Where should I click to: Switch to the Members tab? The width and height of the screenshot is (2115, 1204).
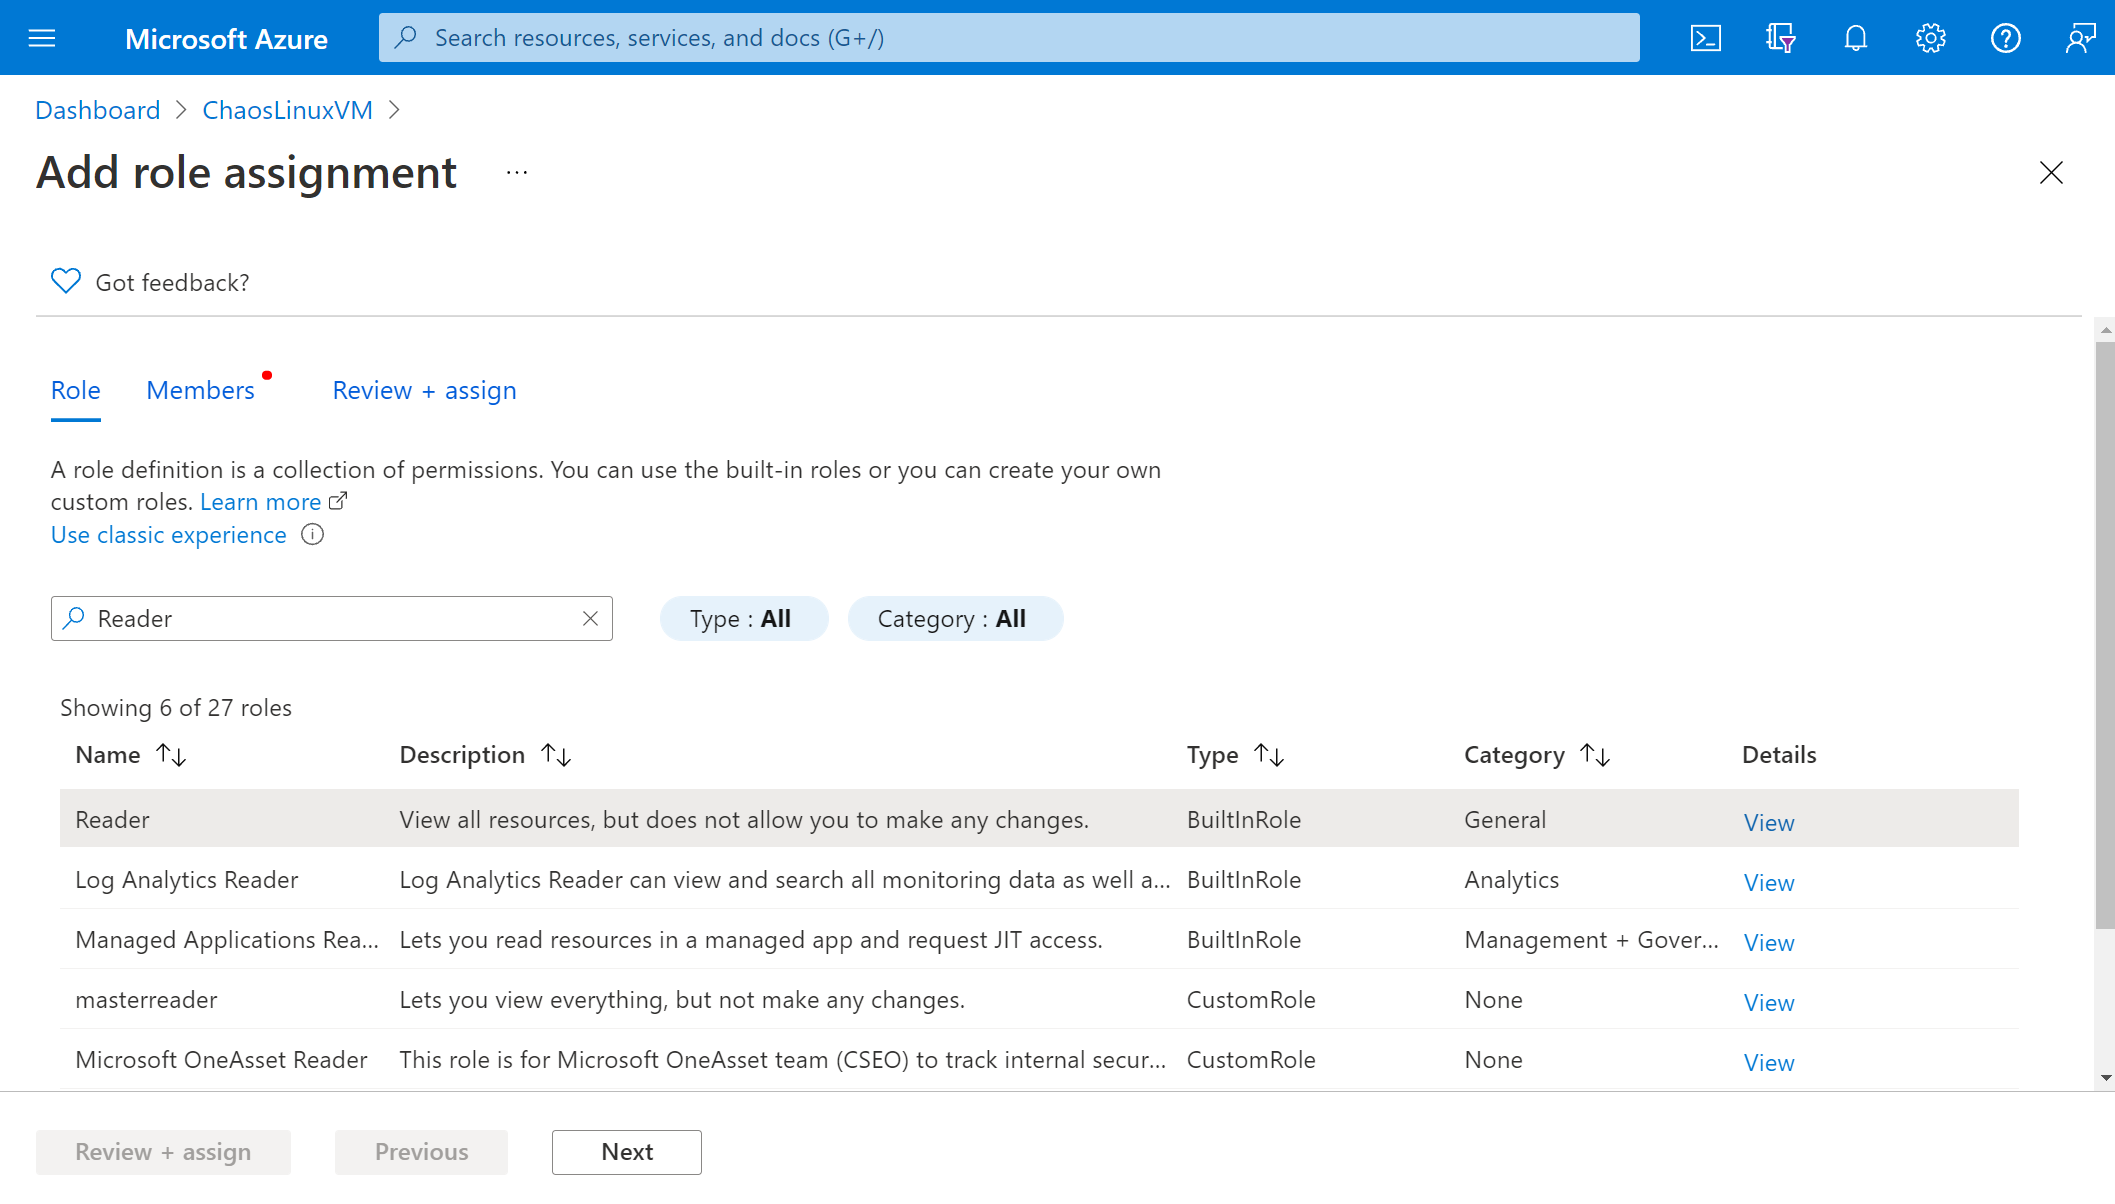coord(199,389)
